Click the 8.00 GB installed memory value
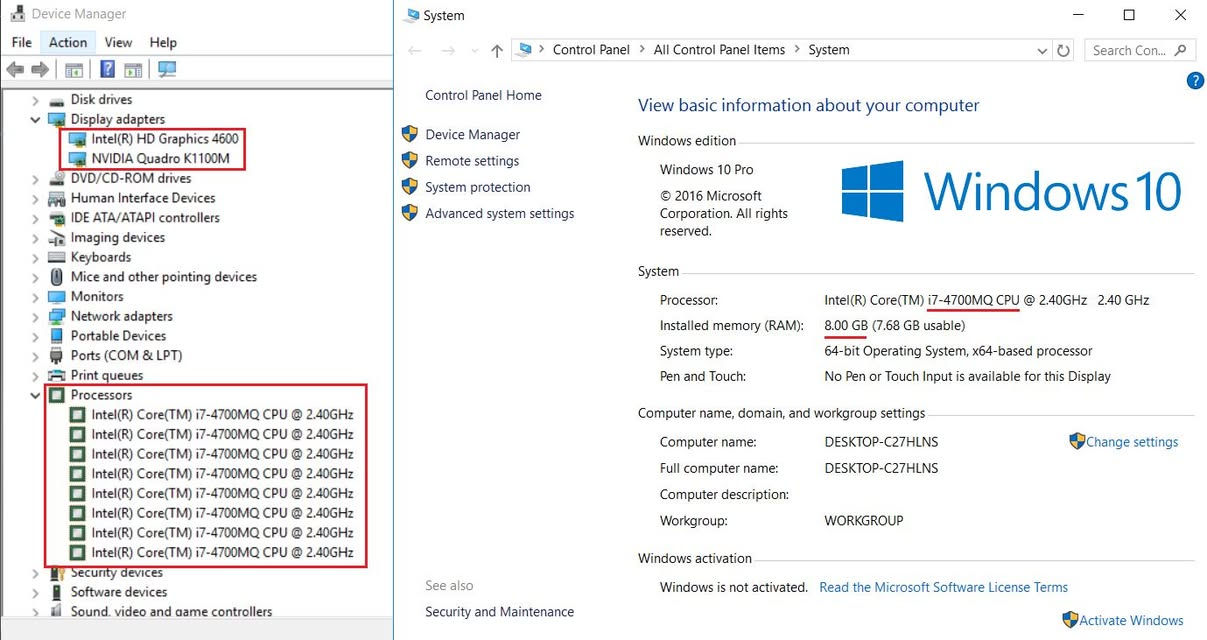Viewport: 1207px width, 640px height. [846, 326]
